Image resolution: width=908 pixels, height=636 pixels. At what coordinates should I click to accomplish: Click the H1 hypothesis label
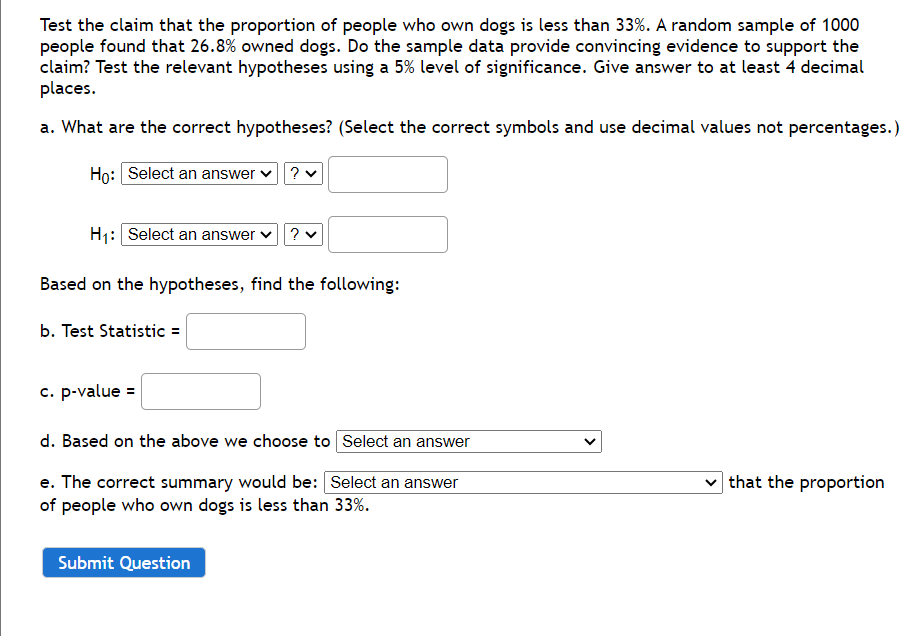tap(104, 234)
